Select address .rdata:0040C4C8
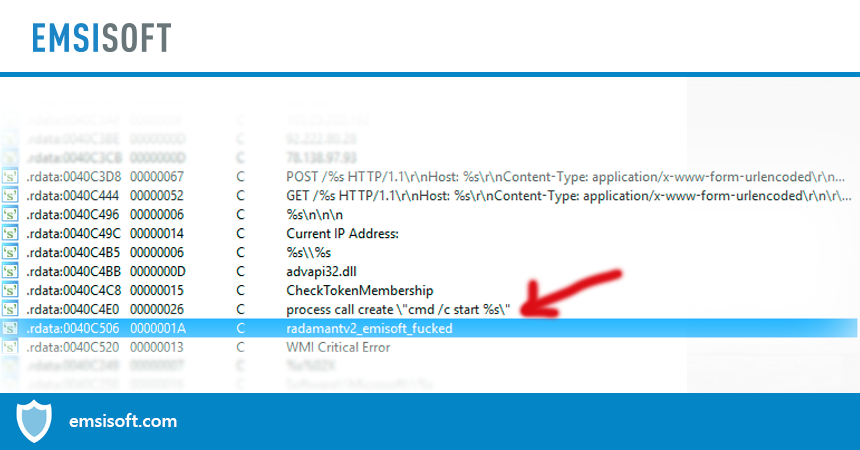 73,290
